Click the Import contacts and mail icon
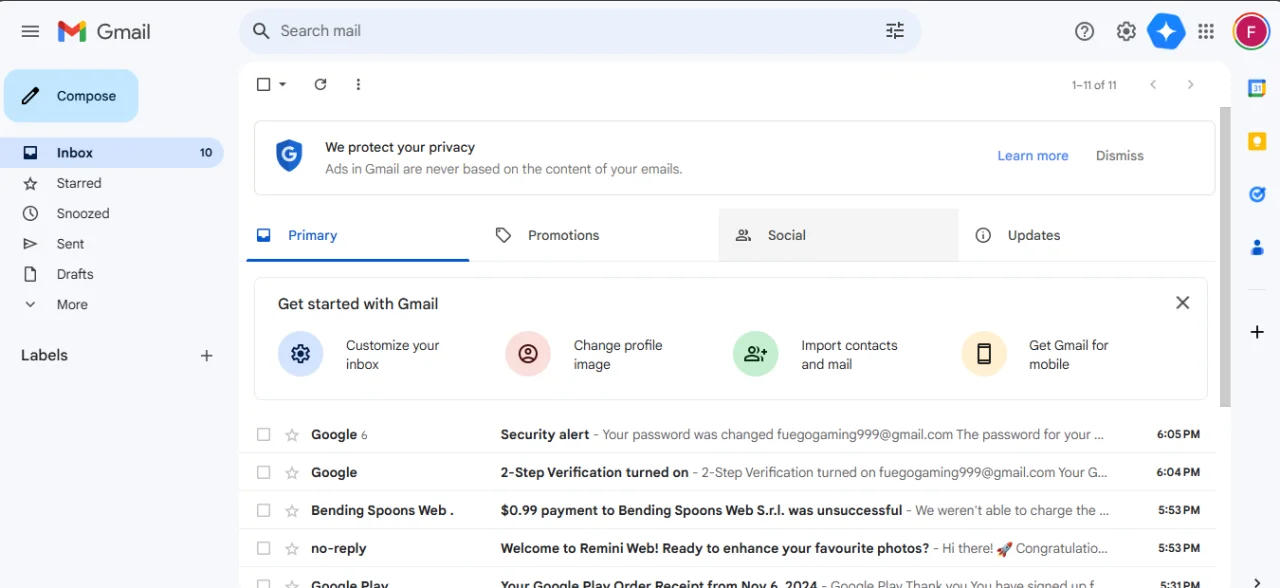 tap(756, 354)
